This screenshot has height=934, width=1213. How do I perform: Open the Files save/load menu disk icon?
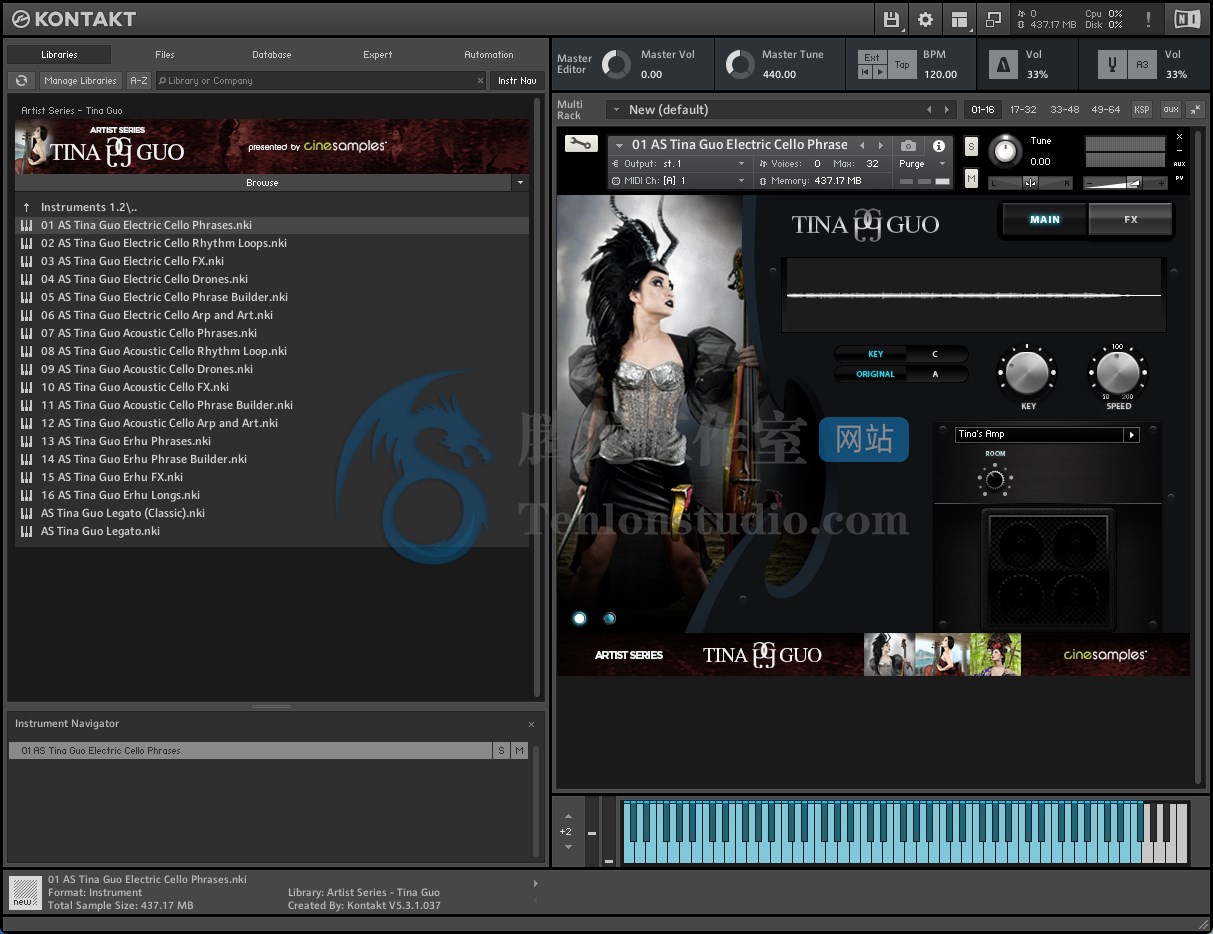coord(890,19)
